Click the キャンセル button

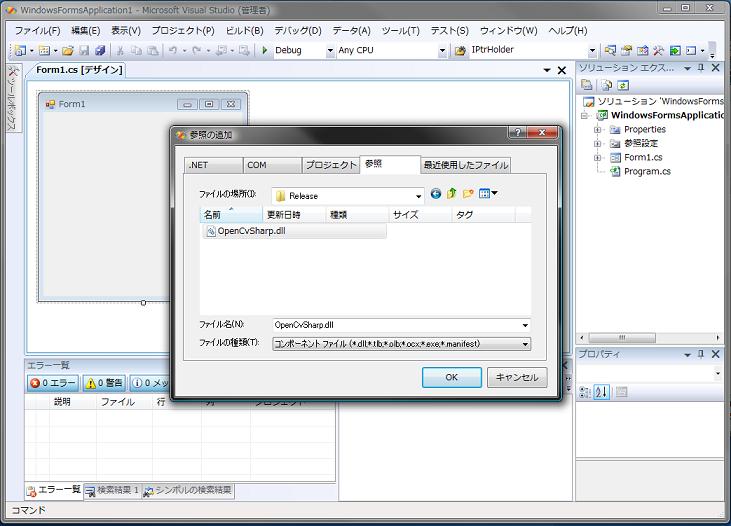(517, 377)
